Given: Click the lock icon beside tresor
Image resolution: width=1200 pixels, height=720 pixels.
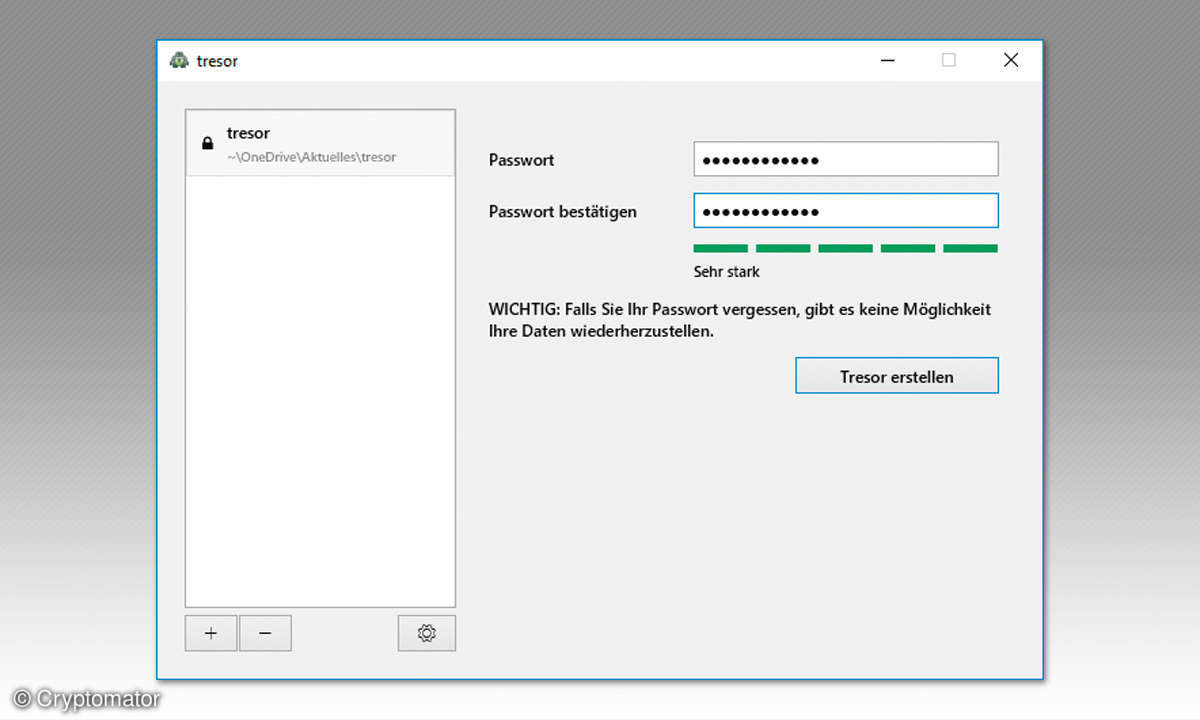Looking at the screenshot, I should (x=208, y=144).
